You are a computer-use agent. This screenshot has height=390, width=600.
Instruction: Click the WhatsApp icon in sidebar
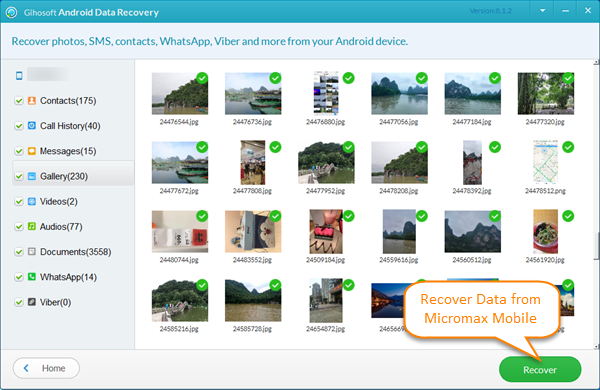click(32, 277)
